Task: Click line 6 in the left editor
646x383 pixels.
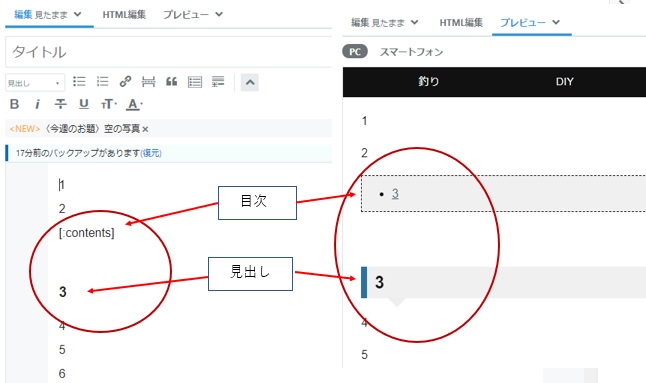Action: (x=62, y=374)
